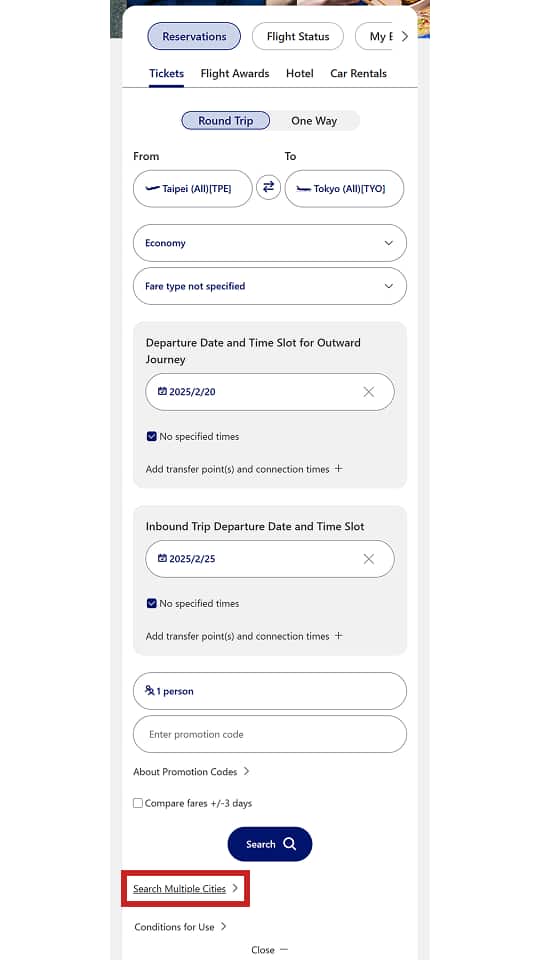Click the chevron beside Conditions for Use

tap(223, 926)
